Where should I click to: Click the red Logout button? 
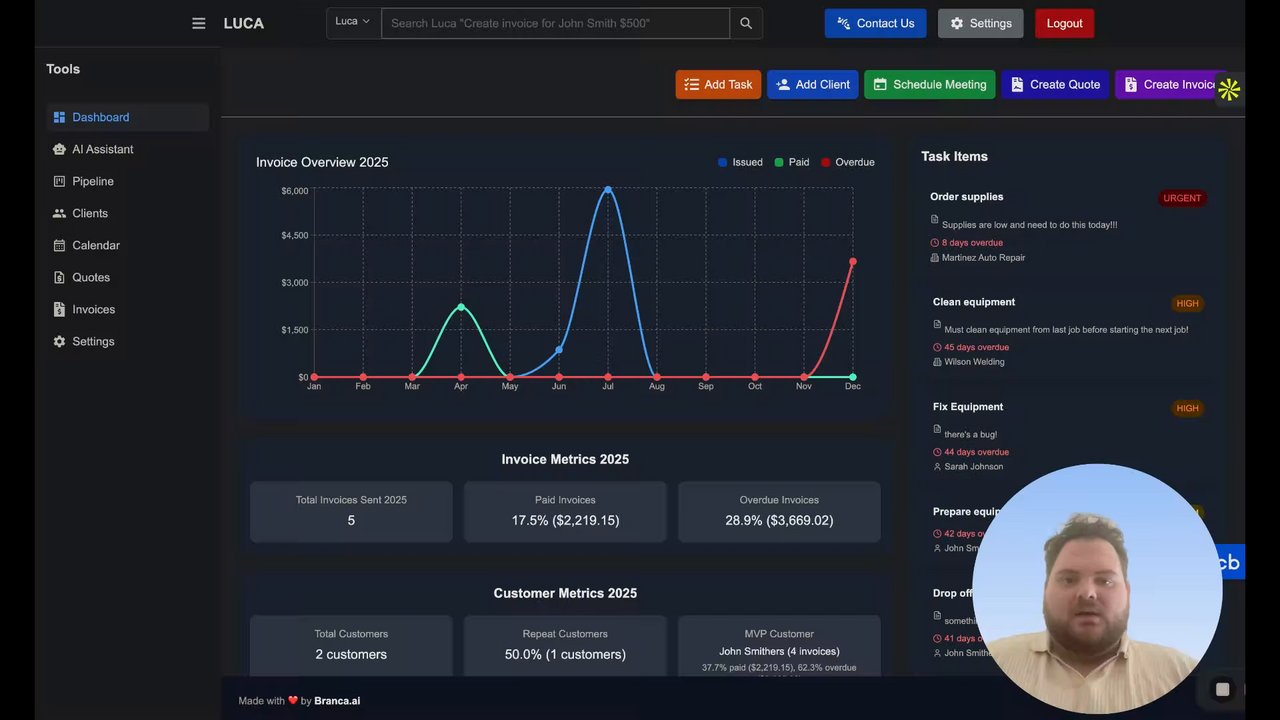(x=1064, y=23)
